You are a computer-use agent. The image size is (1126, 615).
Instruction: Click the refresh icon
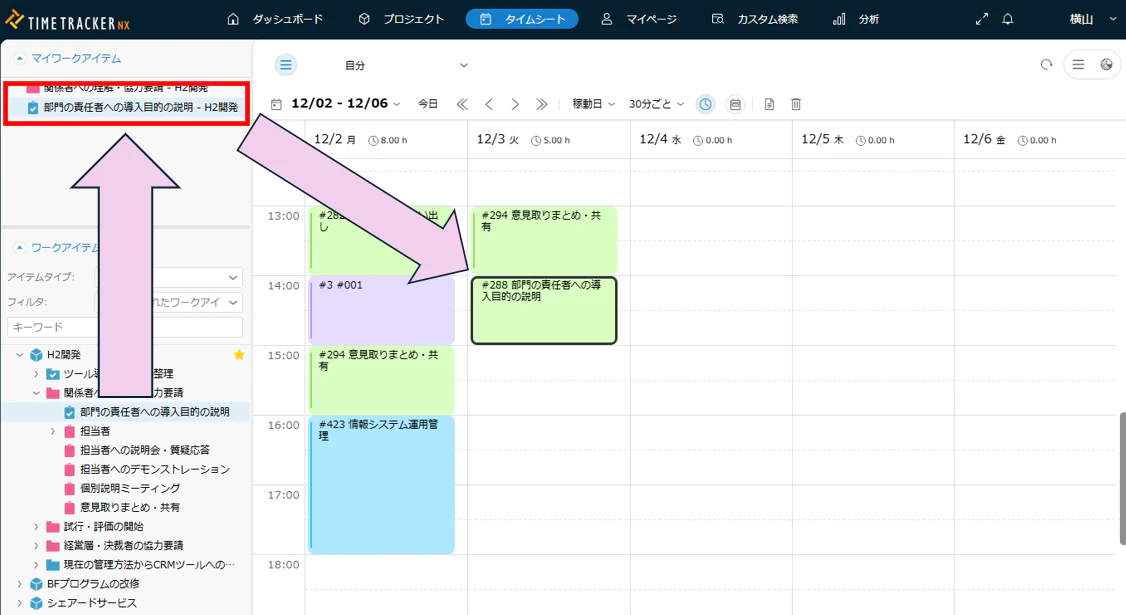pos(1046,65)
